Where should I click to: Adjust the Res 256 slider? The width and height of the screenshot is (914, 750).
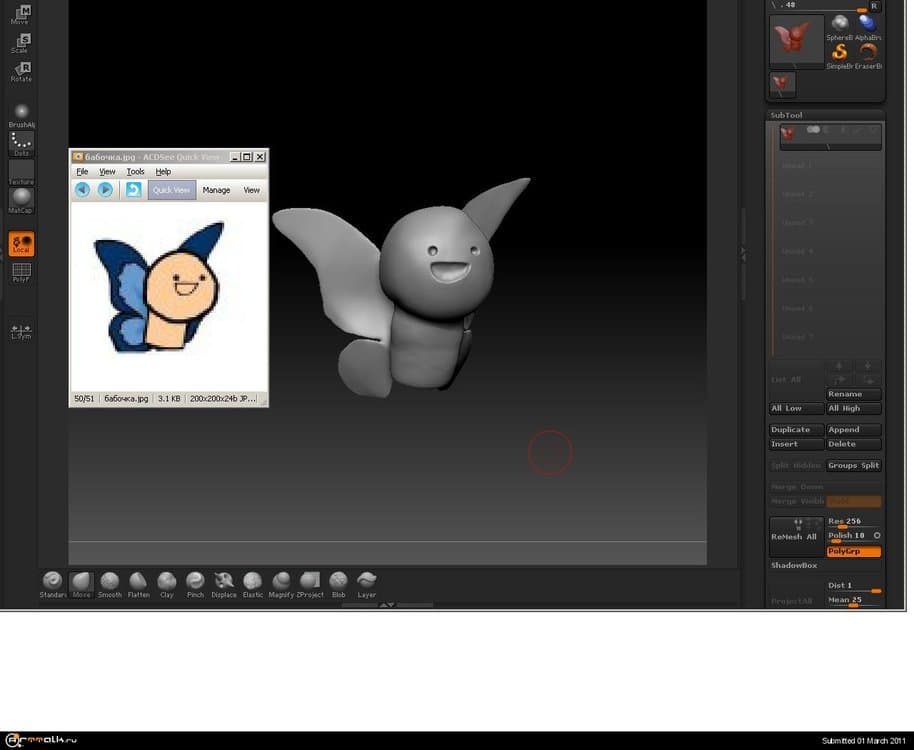click(x=854, y=522)
